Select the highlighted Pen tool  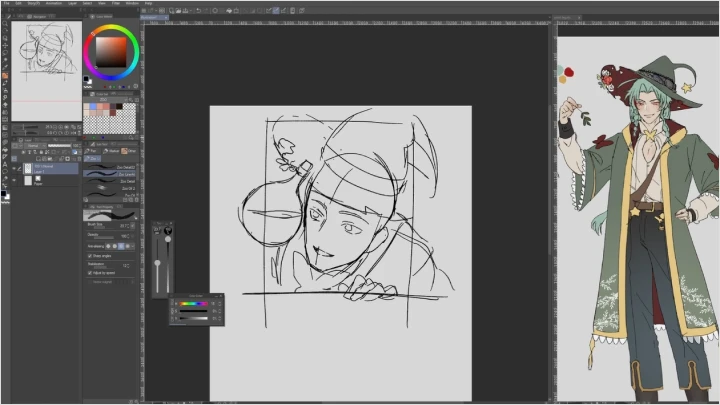(x=4, y=74)
